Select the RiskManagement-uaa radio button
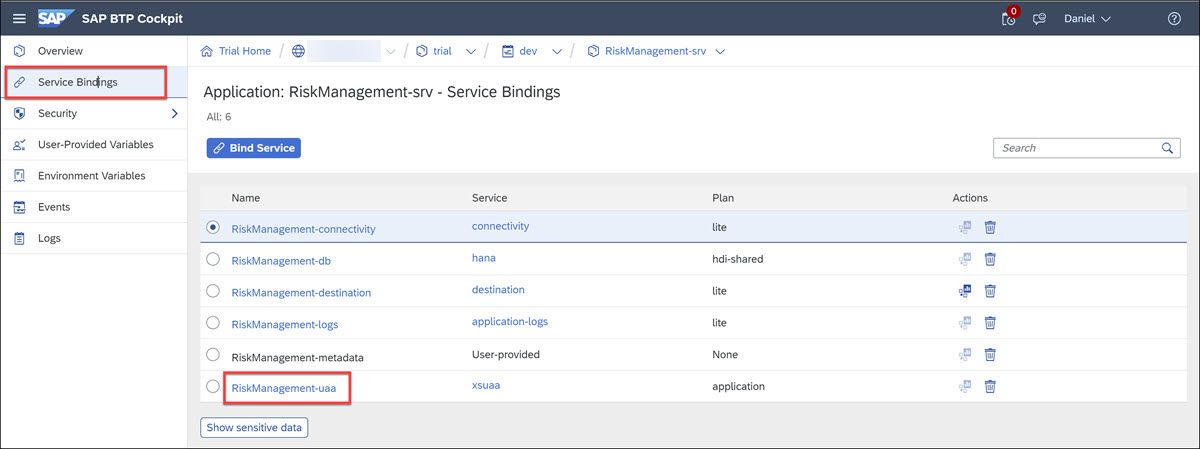The image size is (1200, 449). [x=212, y=386]
